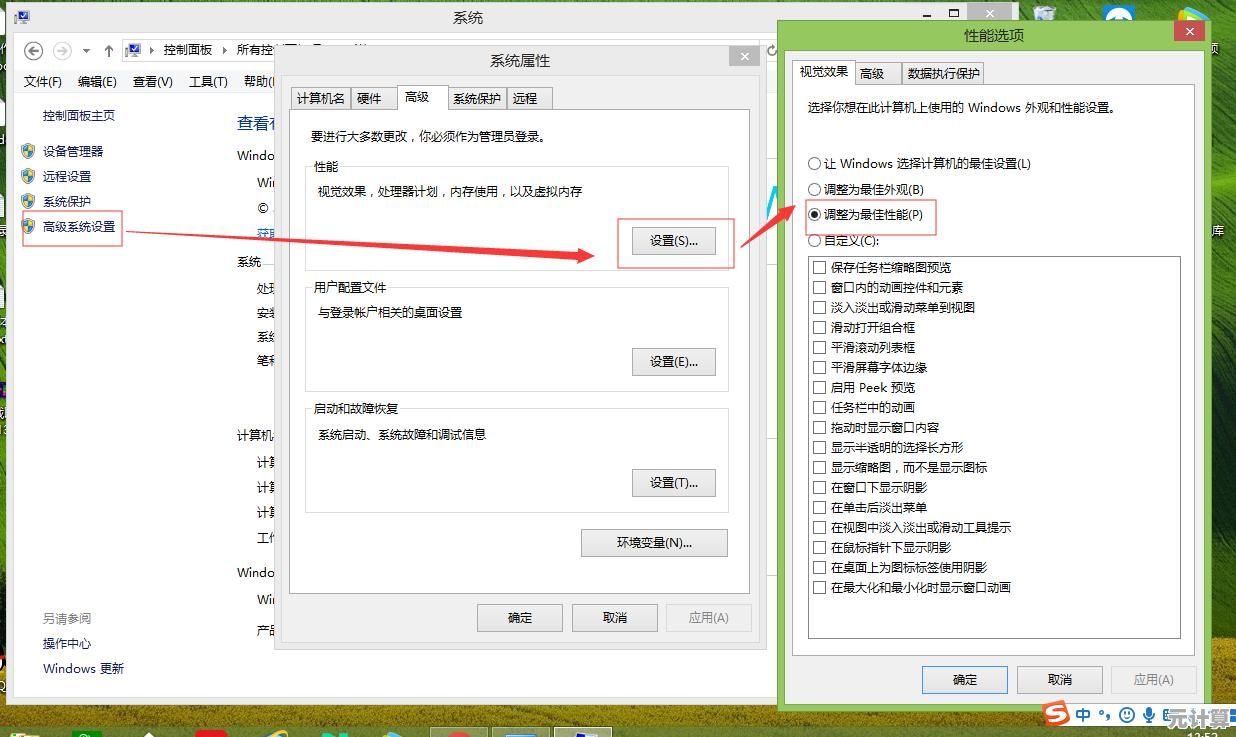Open the recent locations dropdown beside forward arrow
Image resolution: width=1236 pixels, height=737 pixels.
tap(86, 50)
